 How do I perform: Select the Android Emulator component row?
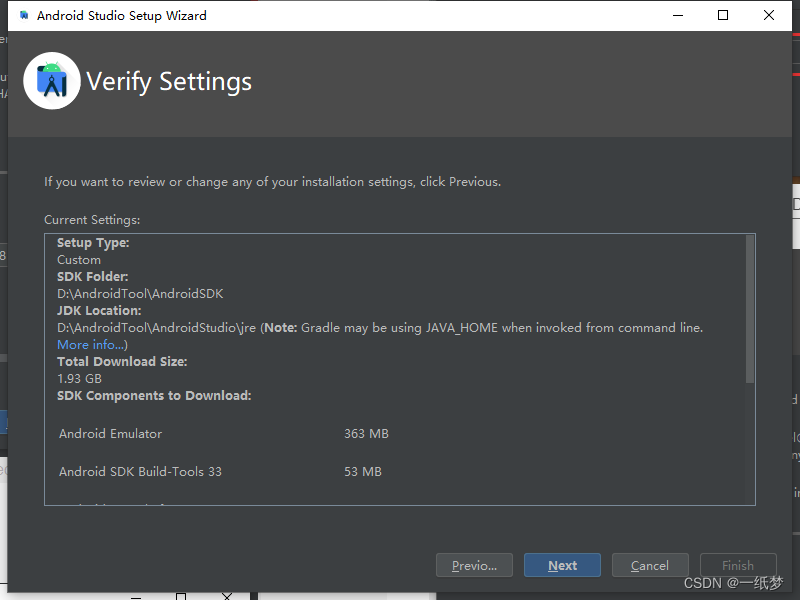pyautogui.click(x=110, y=434)
